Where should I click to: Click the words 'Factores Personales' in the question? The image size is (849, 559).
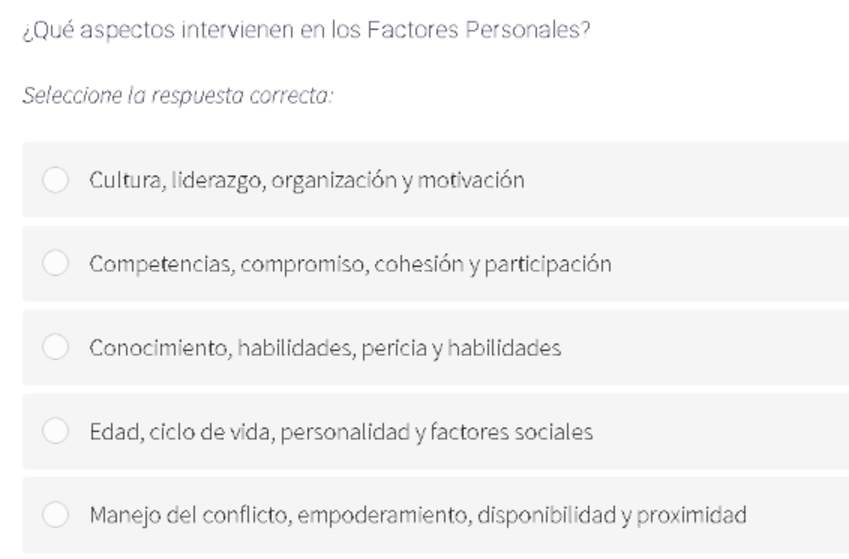(479, 30)
